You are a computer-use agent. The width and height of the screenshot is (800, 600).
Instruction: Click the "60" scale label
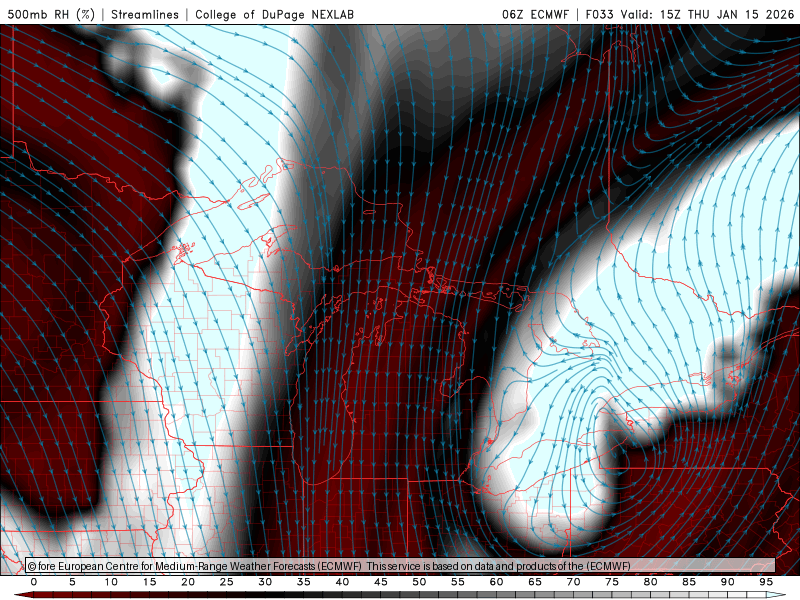tap(496, 582)
